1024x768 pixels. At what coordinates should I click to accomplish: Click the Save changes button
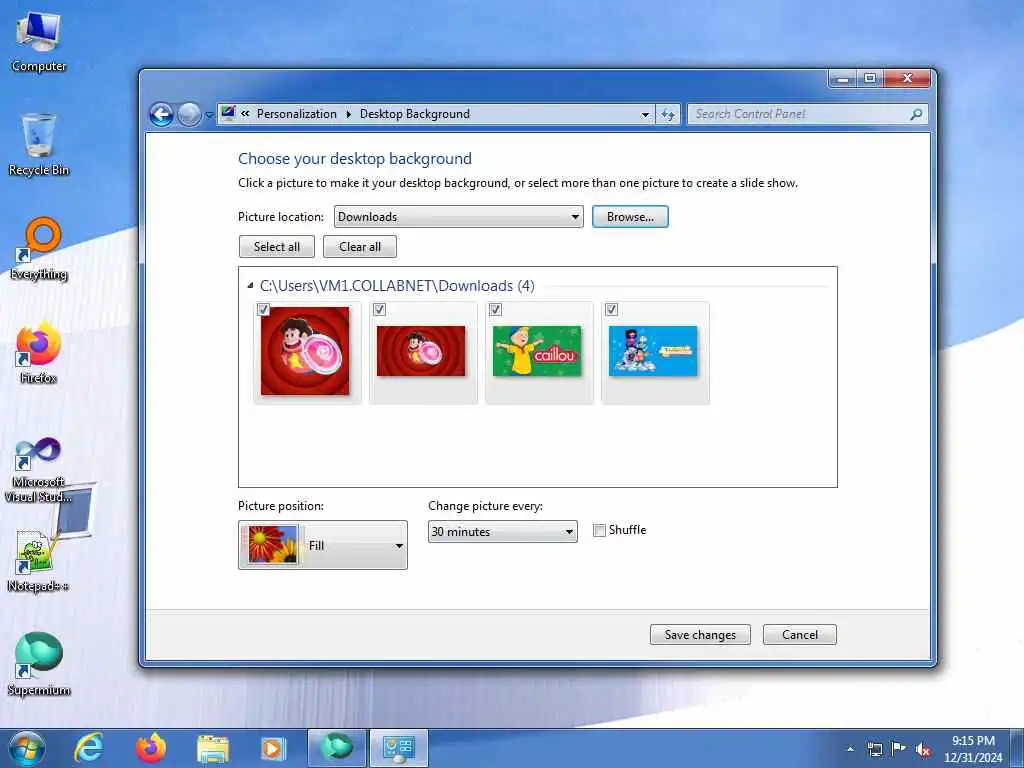click(700, 635)
